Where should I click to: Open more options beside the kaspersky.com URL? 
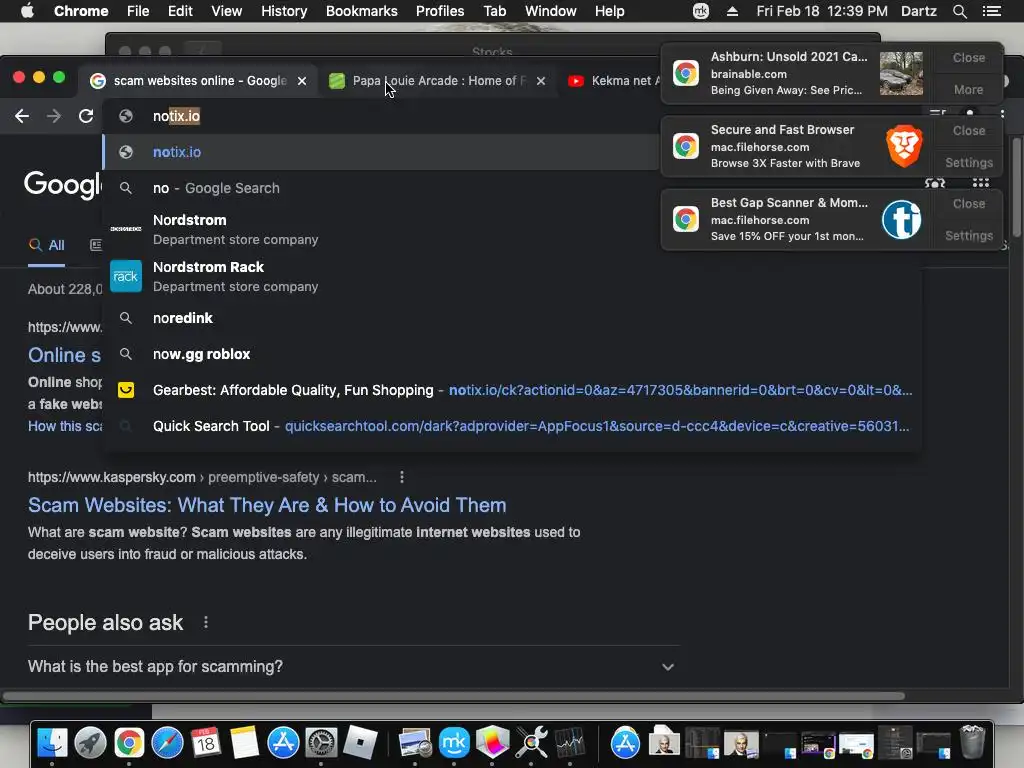[402, 477]
